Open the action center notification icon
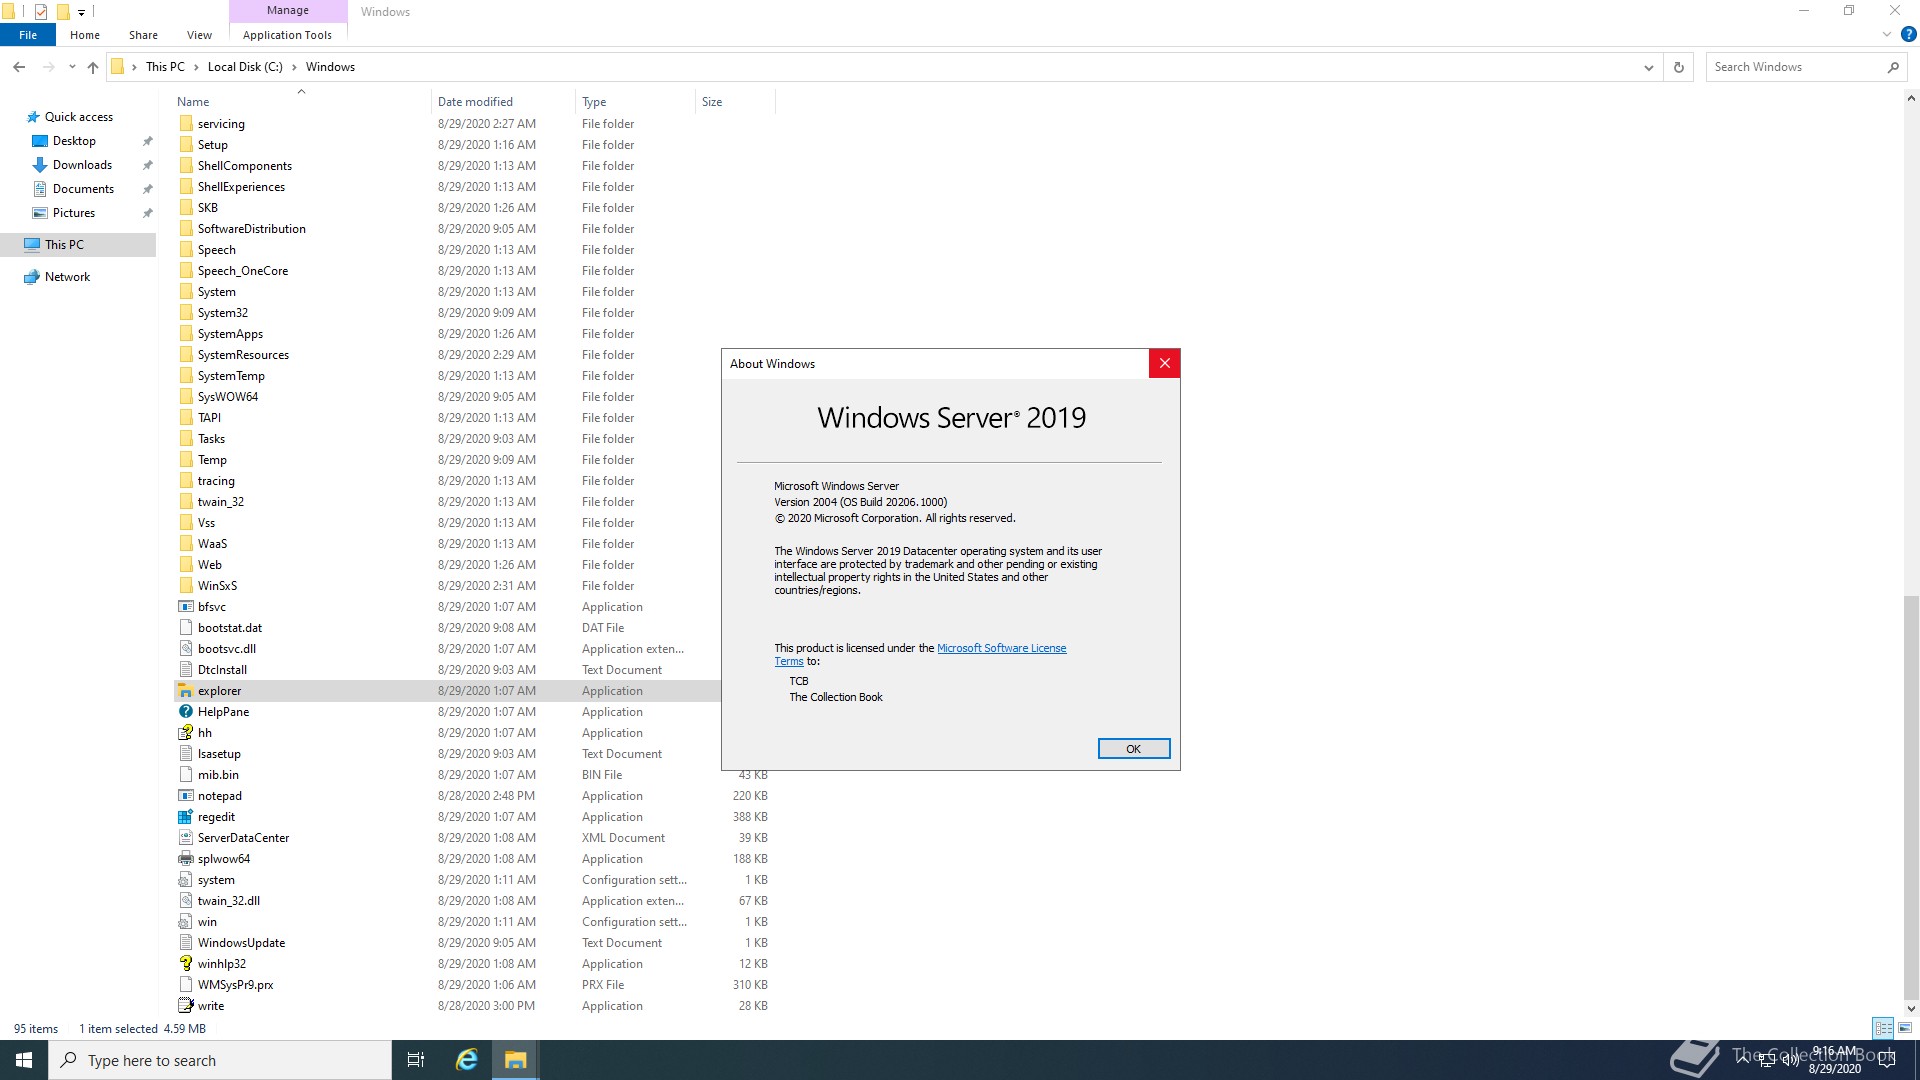This screenshot has width=1920, height=1080. click(x=1887, y=1060)
